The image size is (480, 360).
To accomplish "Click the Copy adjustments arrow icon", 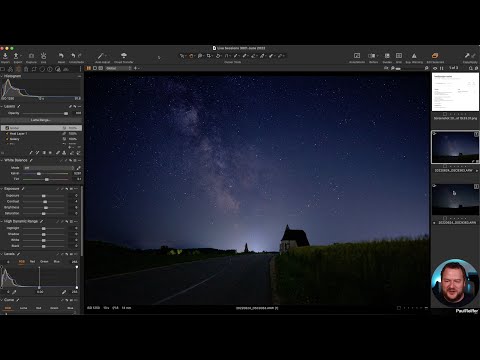I will (x=467, y=56).
